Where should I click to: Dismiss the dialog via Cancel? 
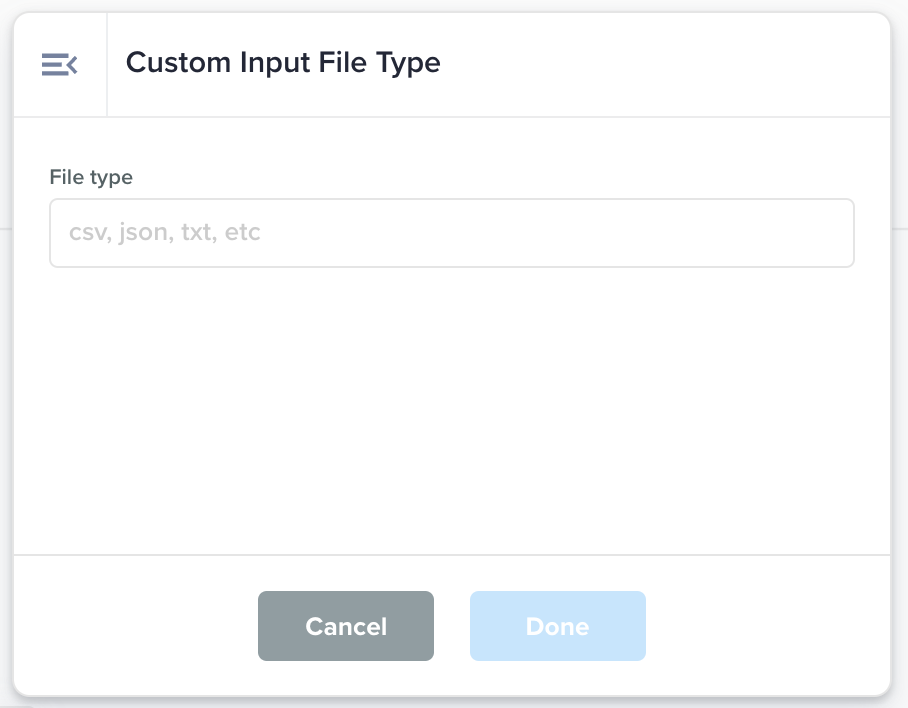tap(345, 626)
